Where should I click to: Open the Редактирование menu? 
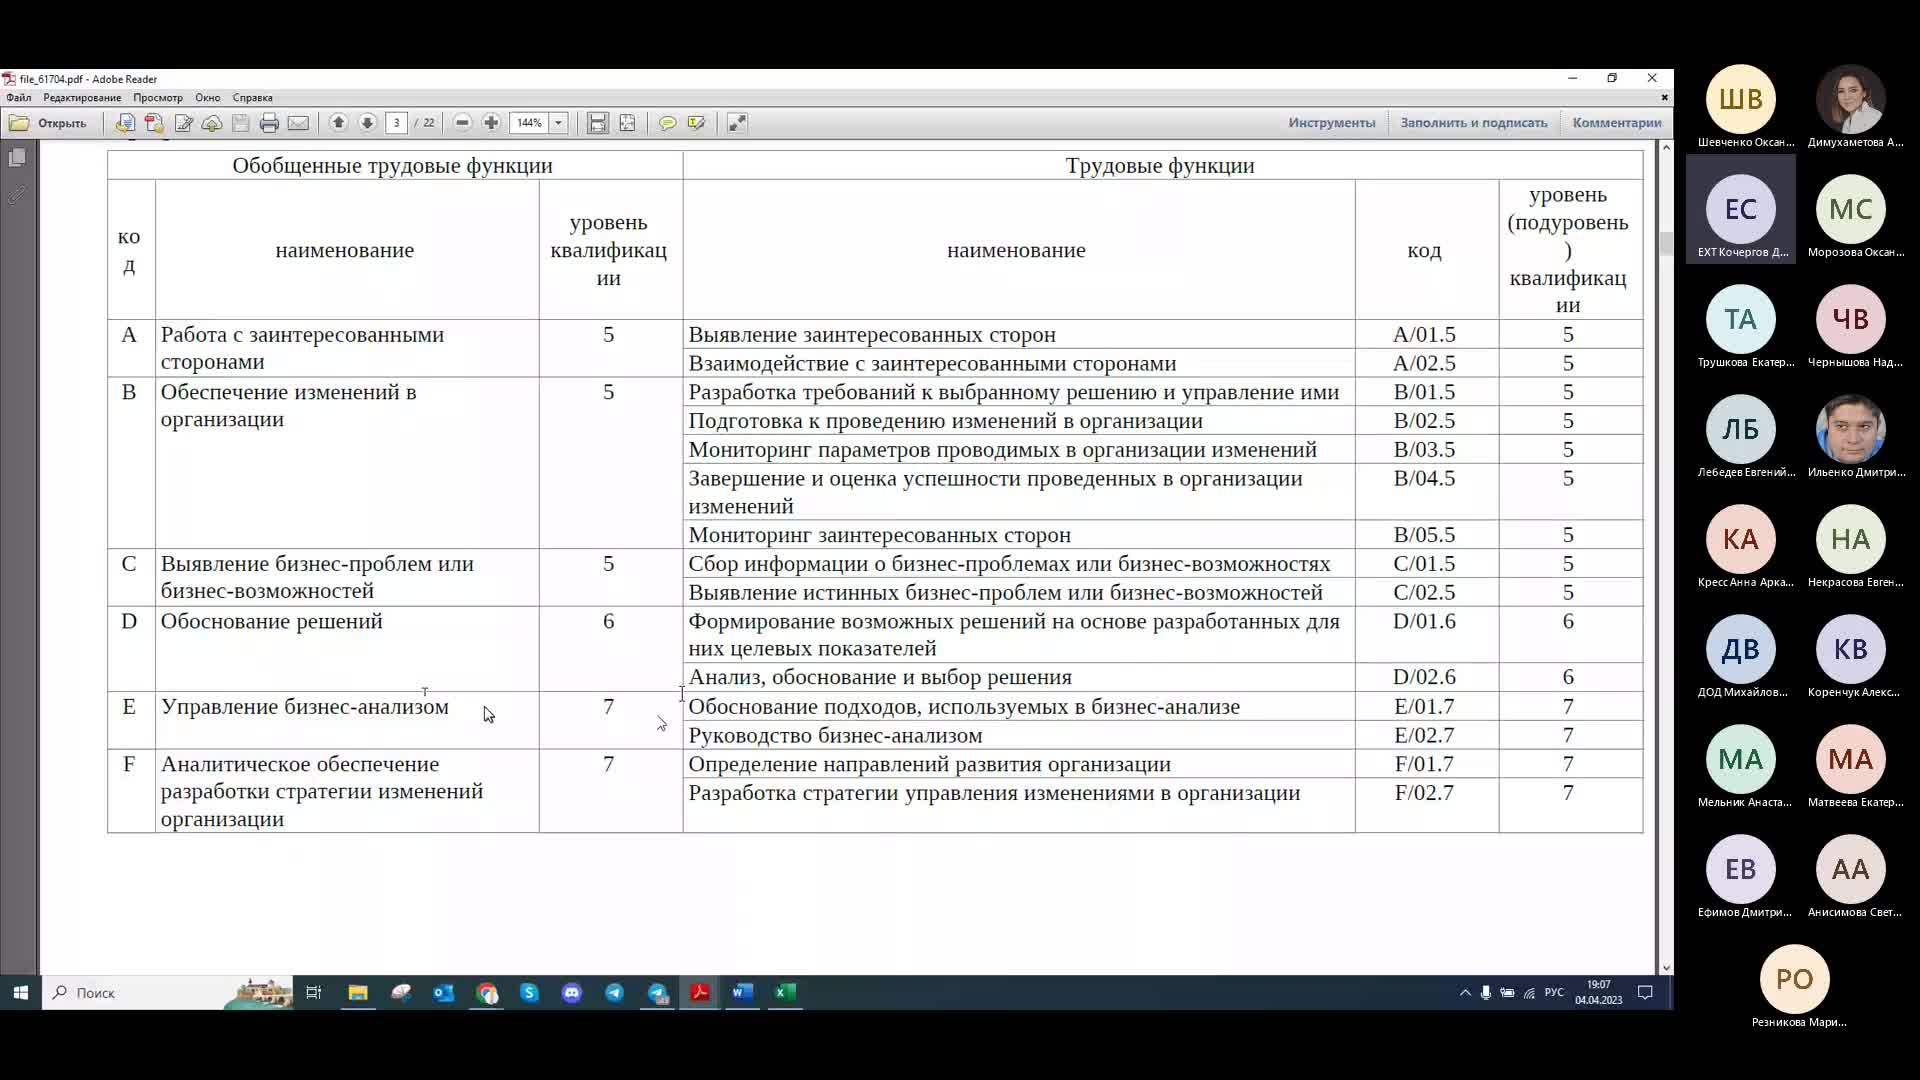82,98
